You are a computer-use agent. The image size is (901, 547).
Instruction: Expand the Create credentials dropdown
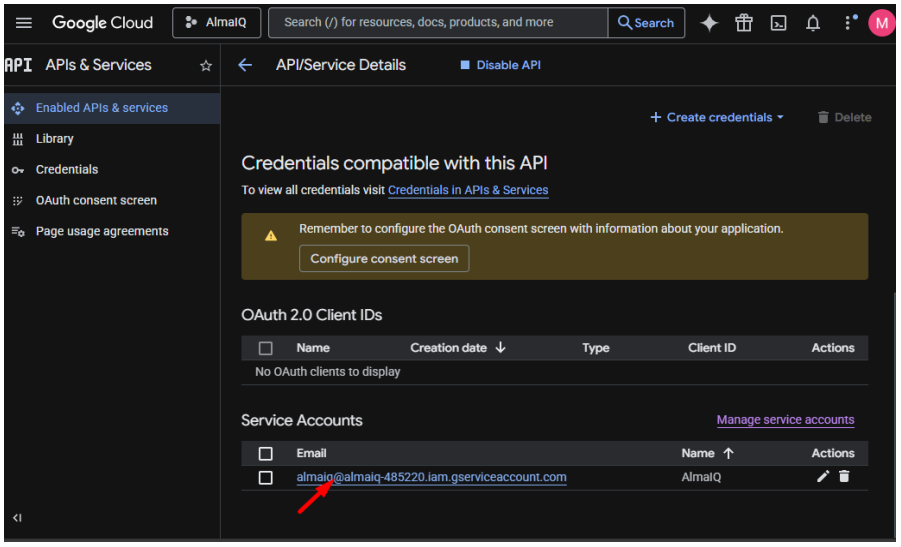(x=717, y=117)
